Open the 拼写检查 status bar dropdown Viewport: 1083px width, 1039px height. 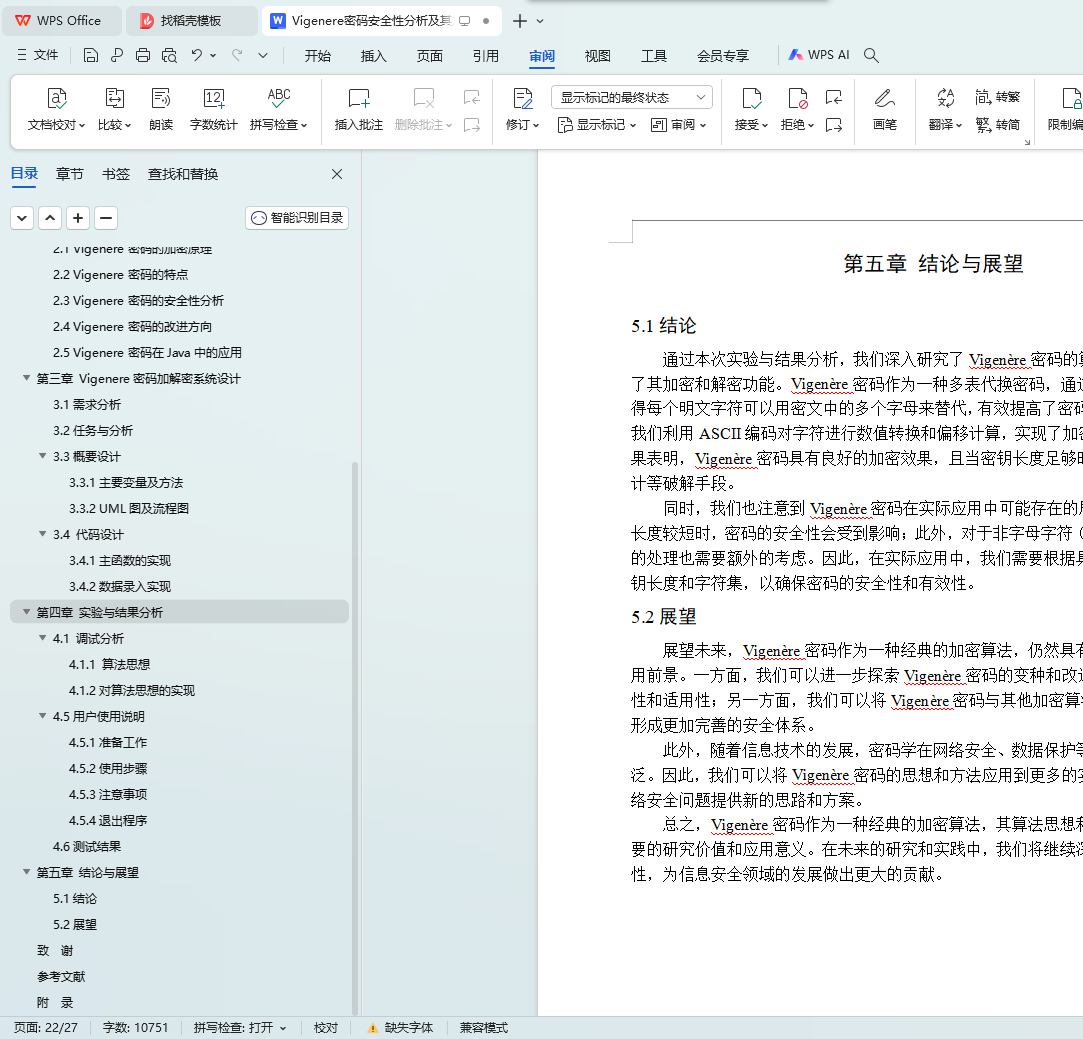283,1028
